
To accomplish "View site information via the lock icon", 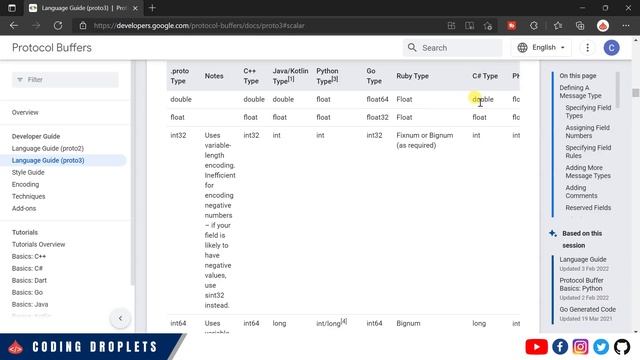I will click(83, 25).
